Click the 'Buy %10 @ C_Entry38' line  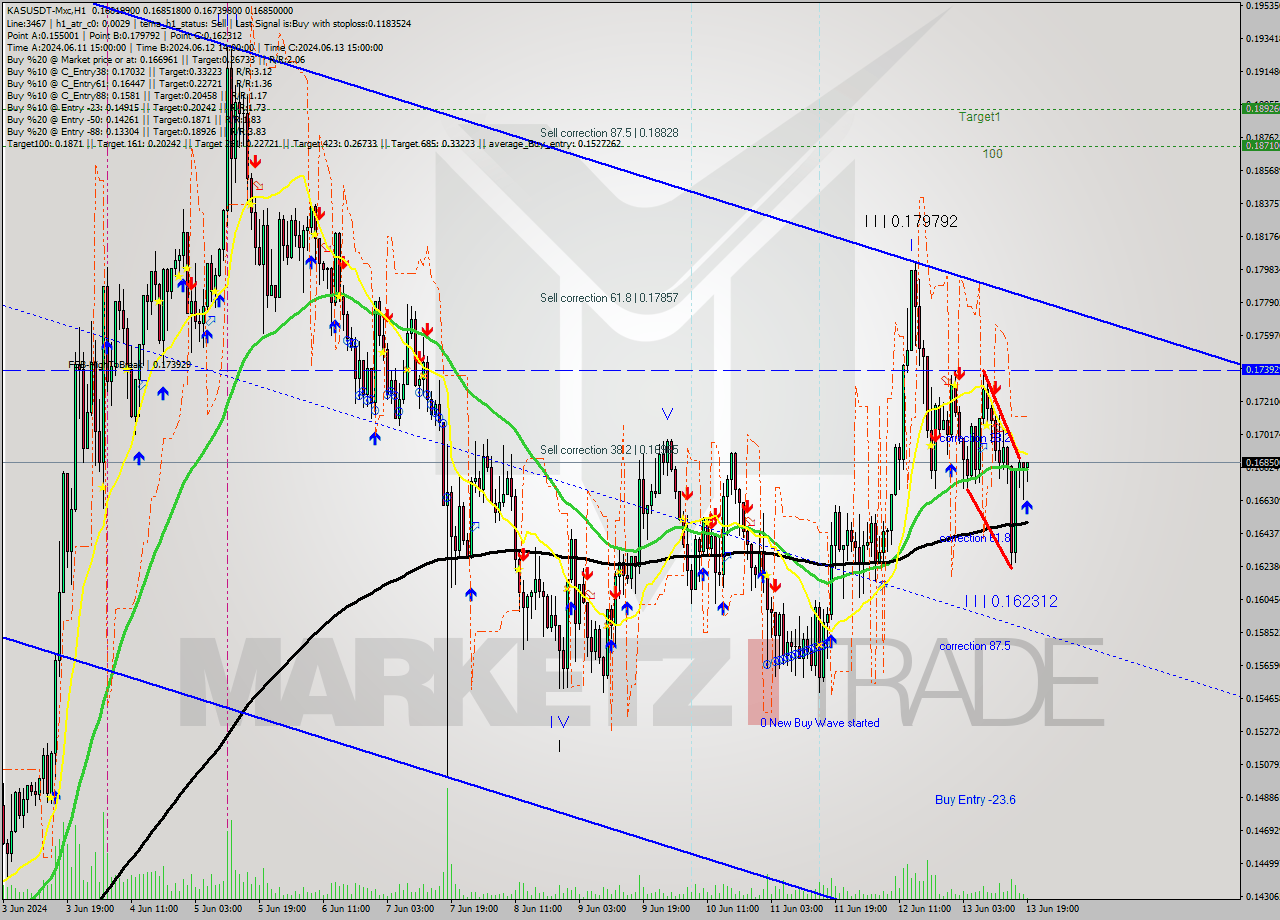tap(139, 71)
